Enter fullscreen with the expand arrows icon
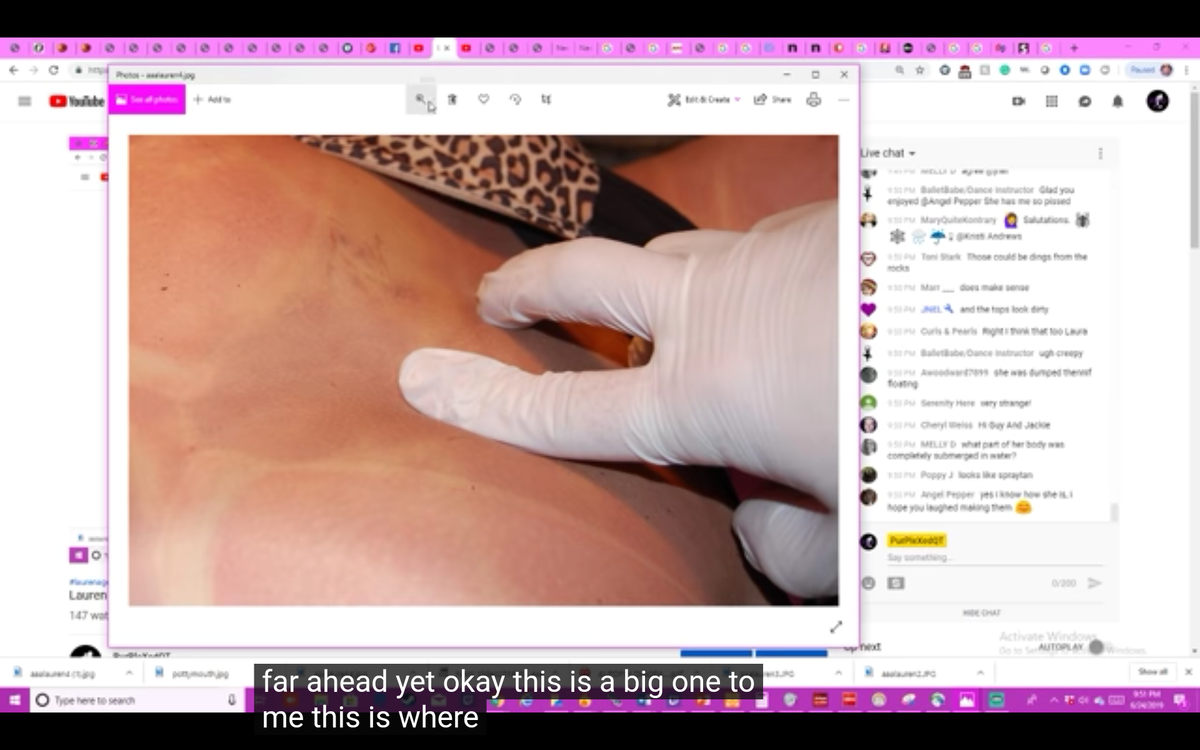1200x750 pixels. pyautogui.click(x=836, y=627)
